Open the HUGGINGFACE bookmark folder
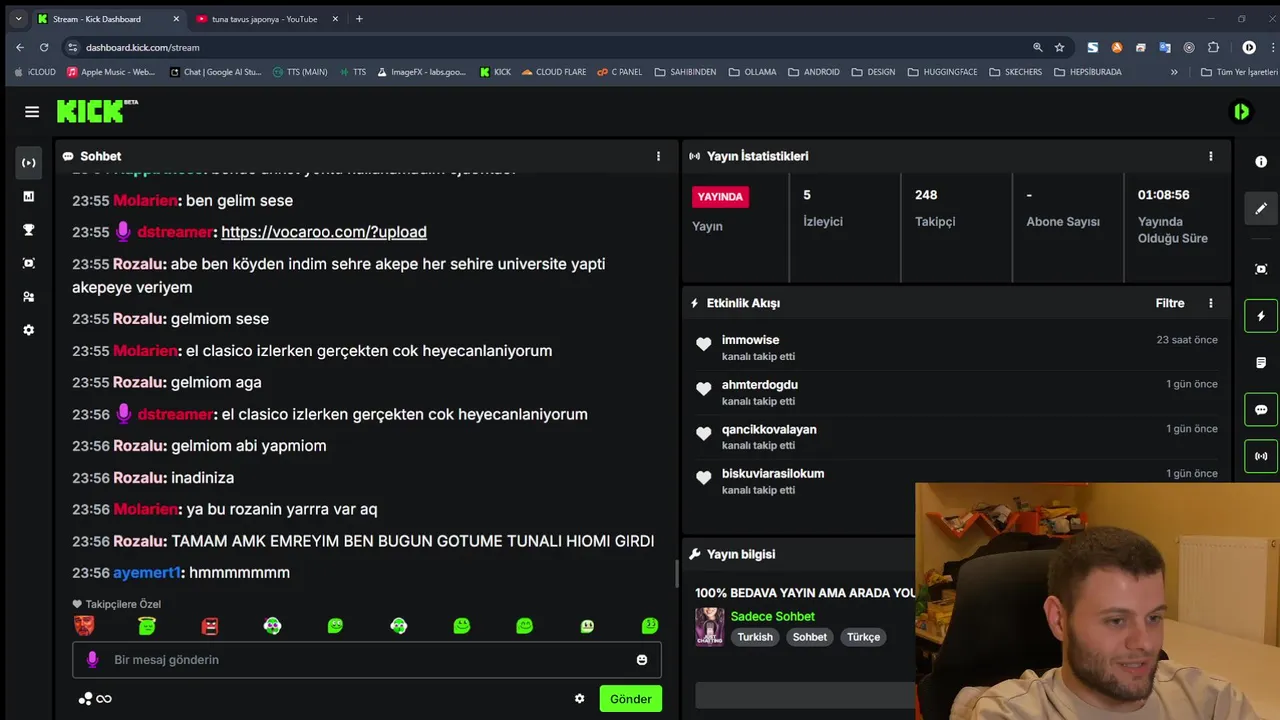This screenshot has width=1280, height=720. [940, 72]
